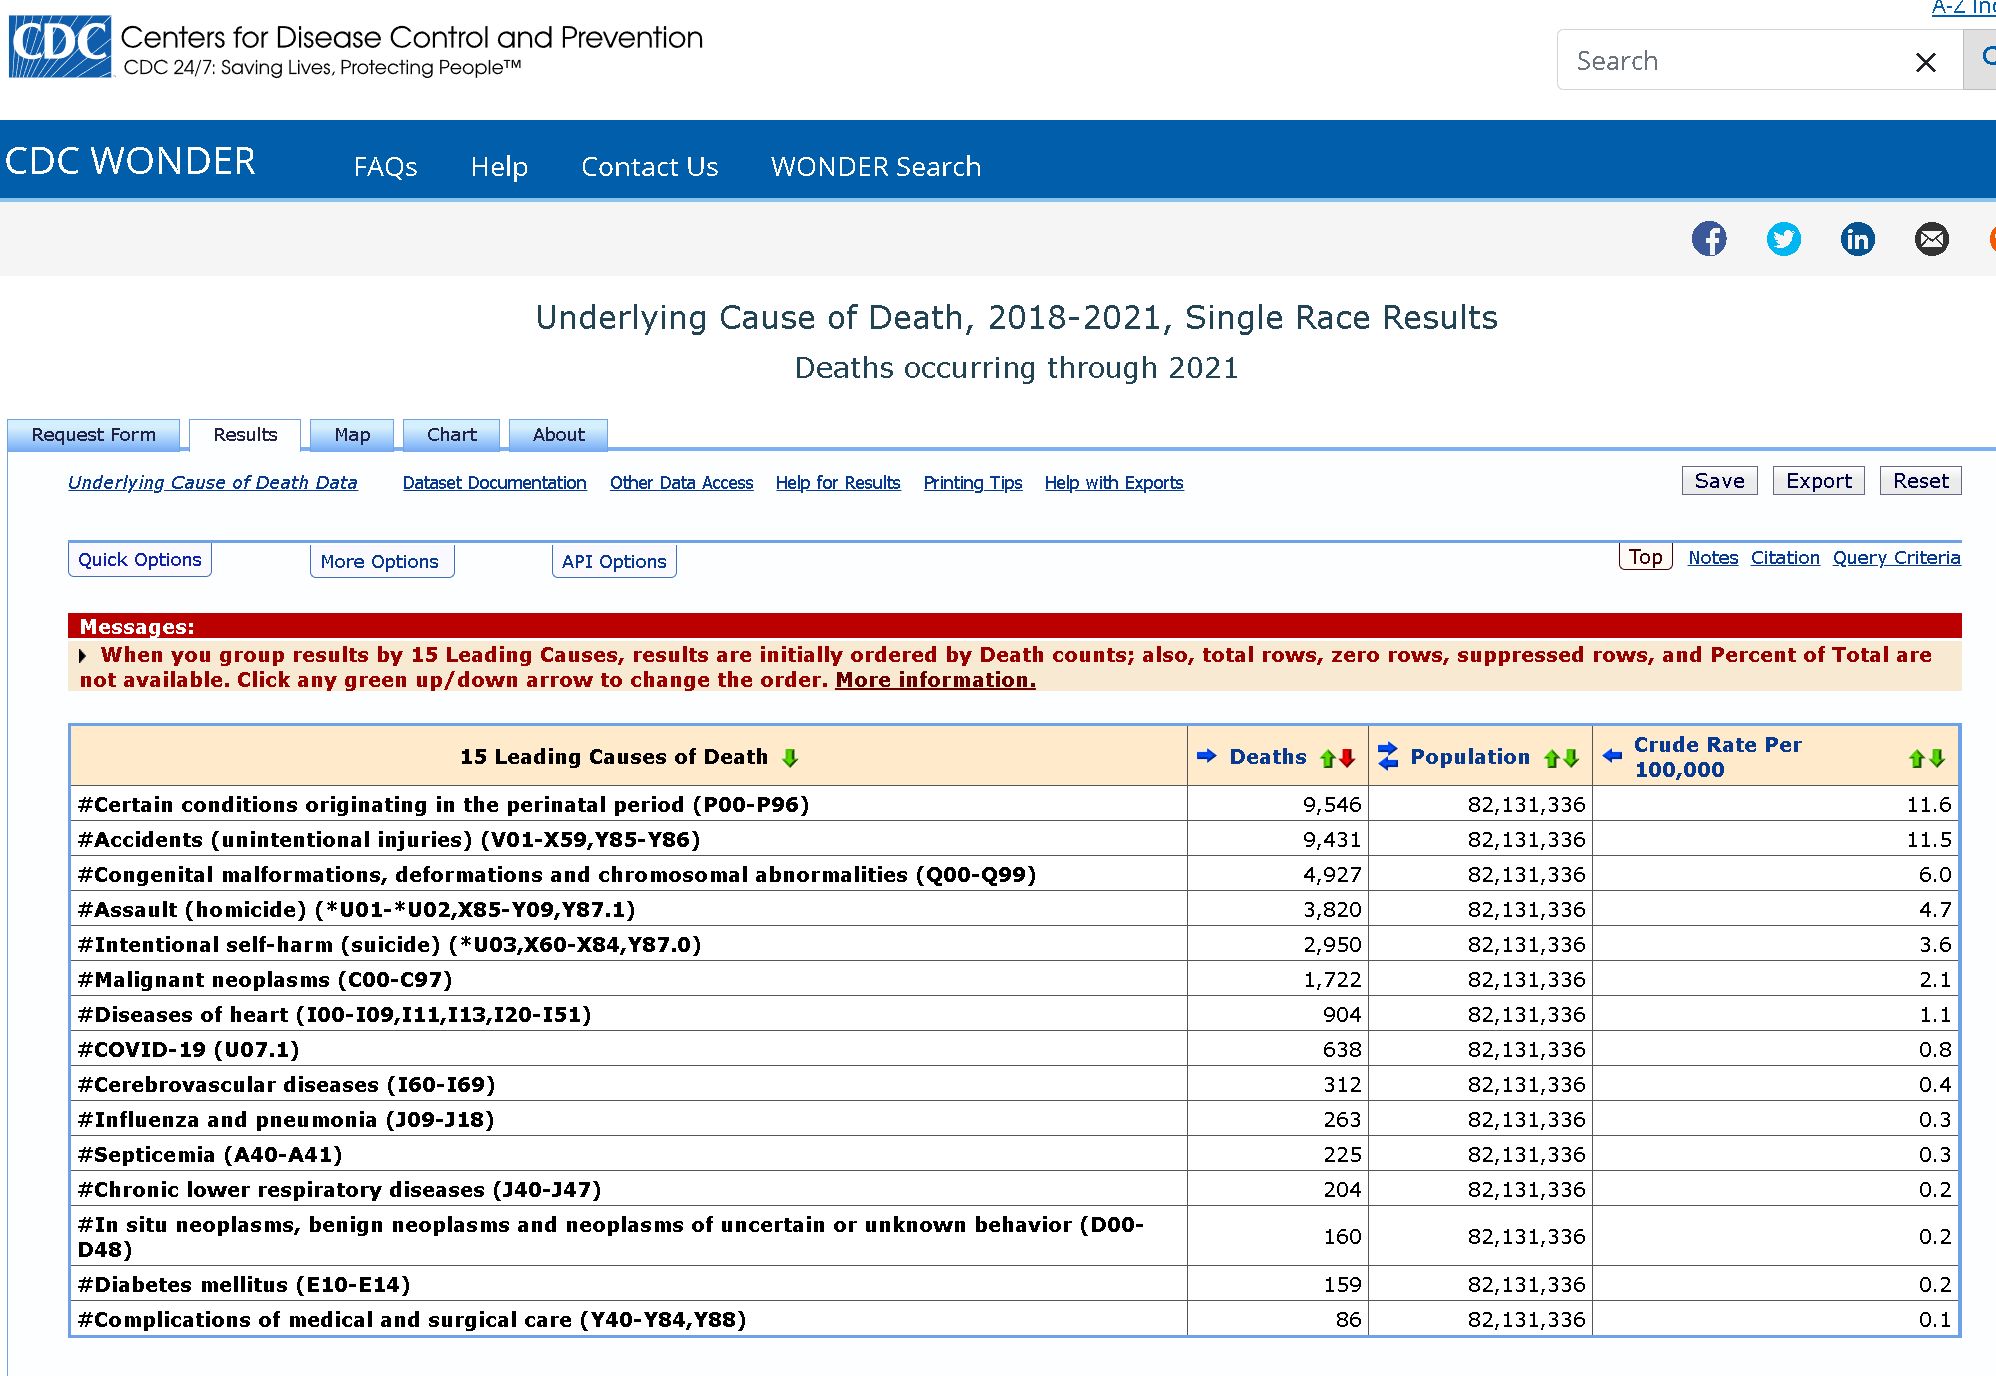The width and height of the screenshot is (1996, 1376).
Task: Expand More Options panel
Action: tap(380, 562)
